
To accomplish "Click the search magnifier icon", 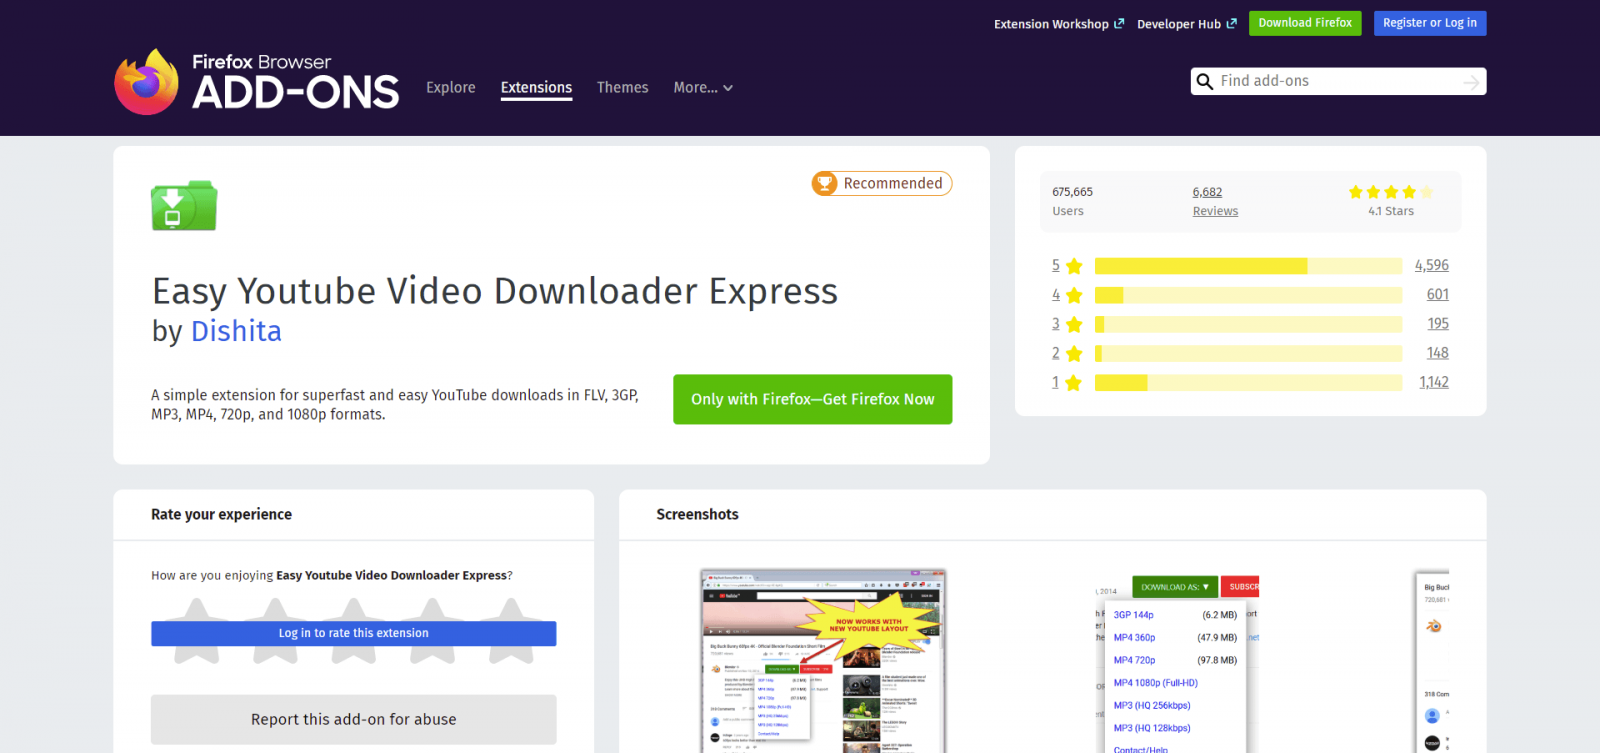I will (x=1204, y=81).
